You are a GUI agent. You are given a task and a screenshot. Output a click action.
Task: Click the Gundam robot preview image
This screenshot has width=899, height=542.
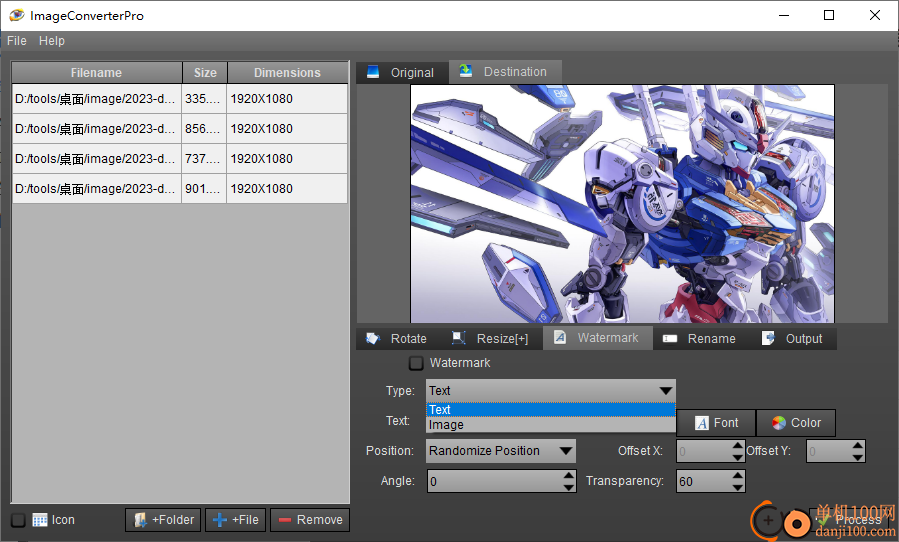click(622, 204)
